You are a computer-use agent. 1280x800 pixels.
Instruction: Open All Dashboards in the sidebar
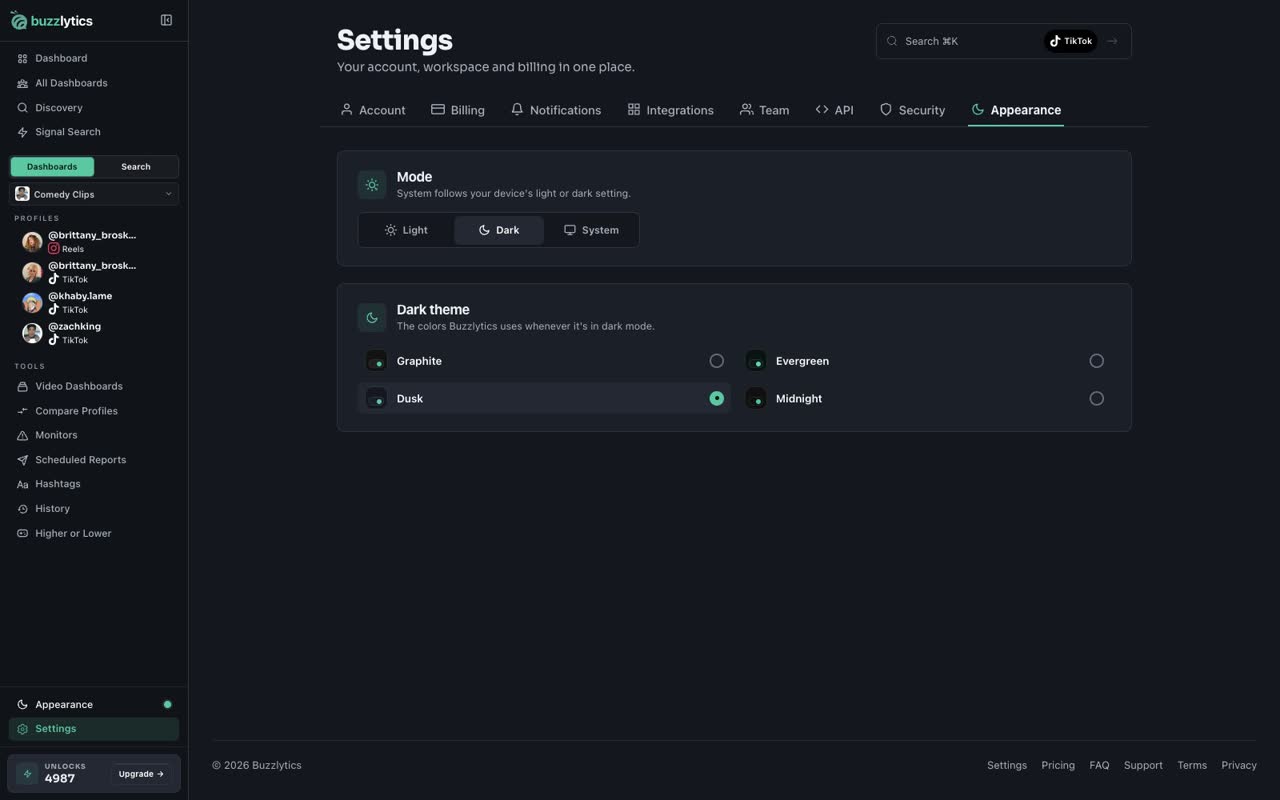pyautogui.click(x=94, y=83)
